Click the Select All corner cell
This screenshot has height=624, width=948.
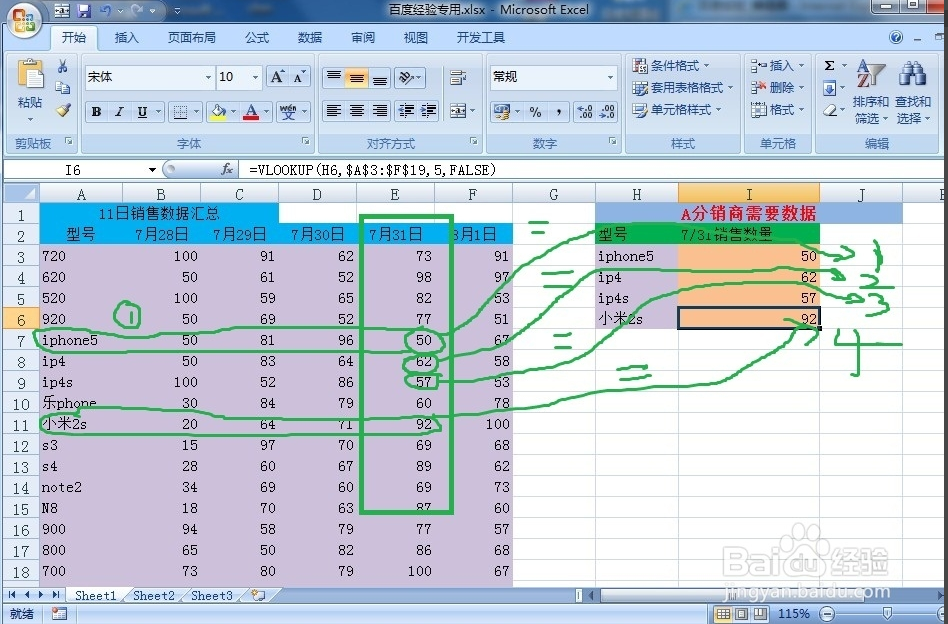pyautogui.click(x=21, y=194)
